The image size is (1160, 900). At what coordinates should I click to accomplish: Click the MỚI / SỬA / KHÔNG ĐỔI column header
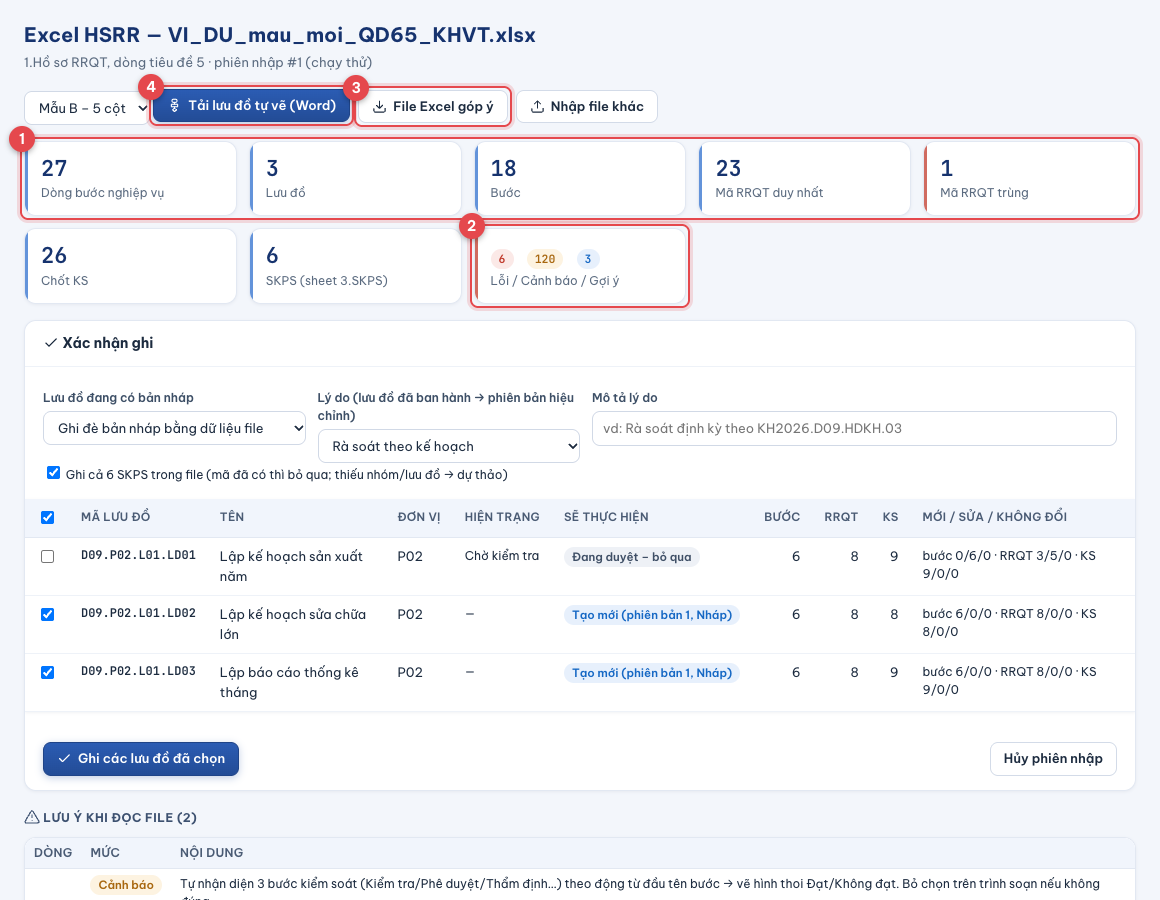[994, 517]
